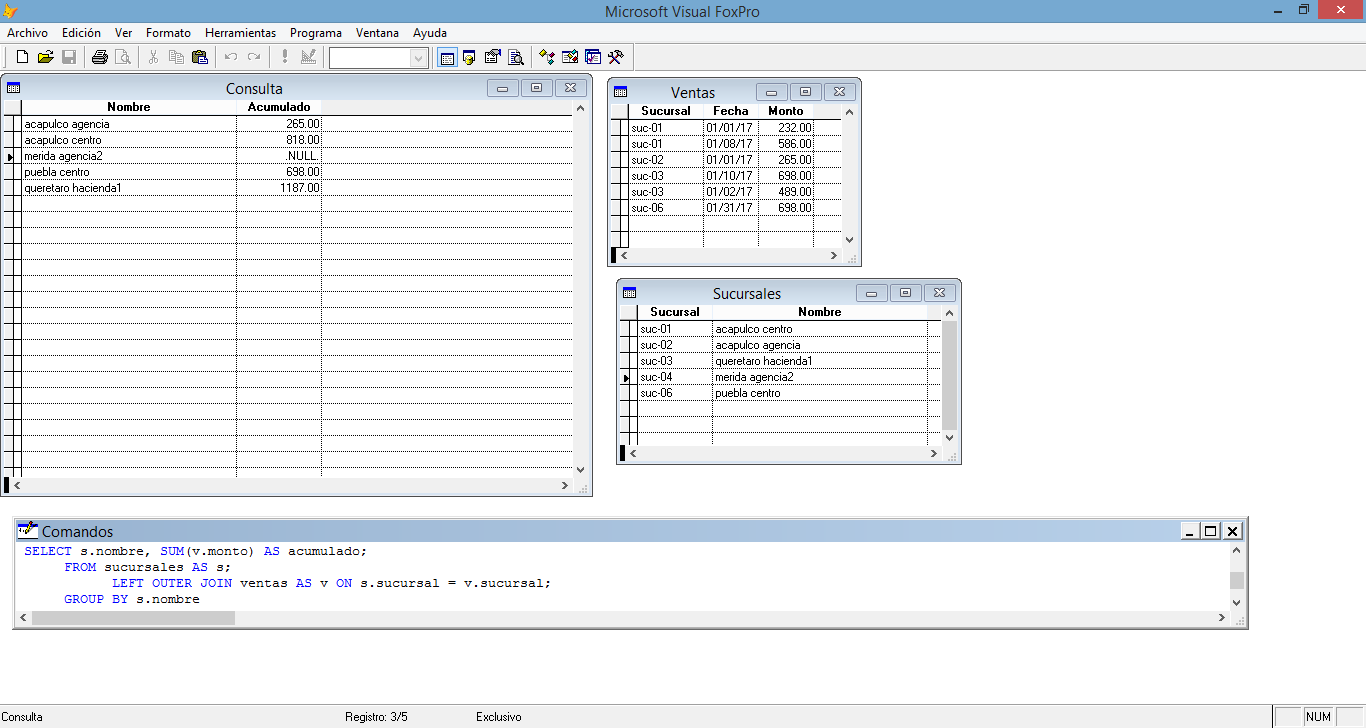The image size is (1366, 728).
Task: Open the Object Browser icon
Action: coord(570,58)
